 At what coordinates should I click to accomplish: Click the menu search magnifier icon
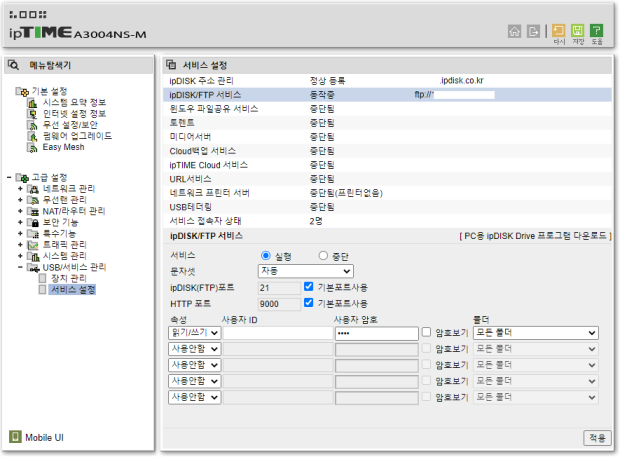[x=14, y=65]
